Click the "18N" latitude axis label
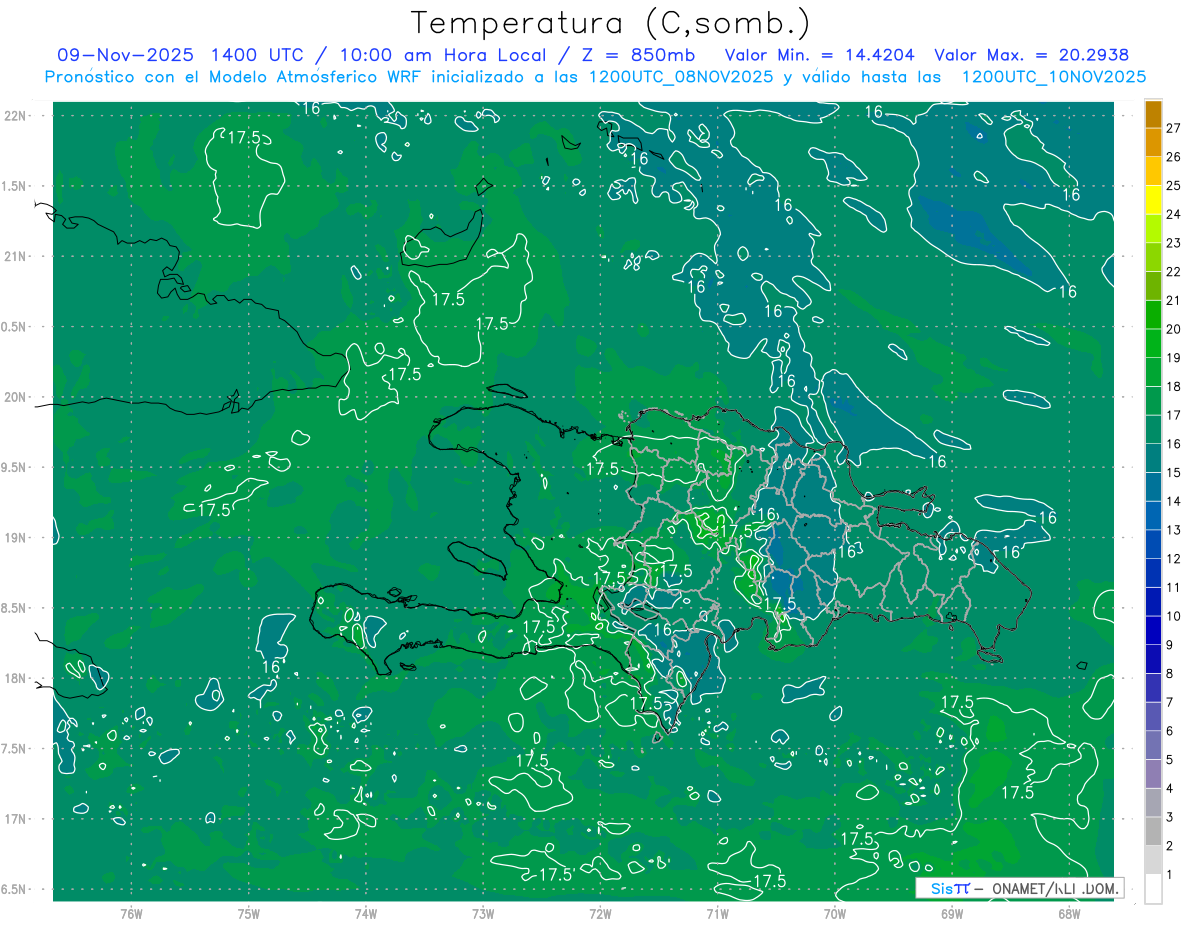The image size is (1200, 927). (15, 678)
